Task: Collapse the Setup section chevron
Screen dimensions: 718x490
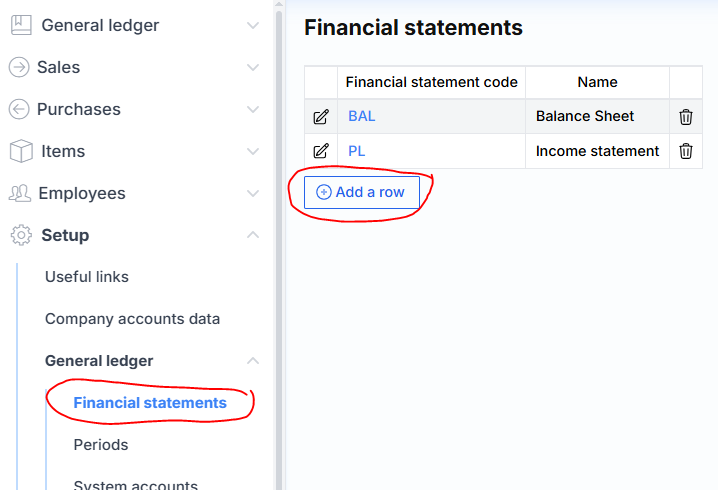Action: [x=253, y=235]
